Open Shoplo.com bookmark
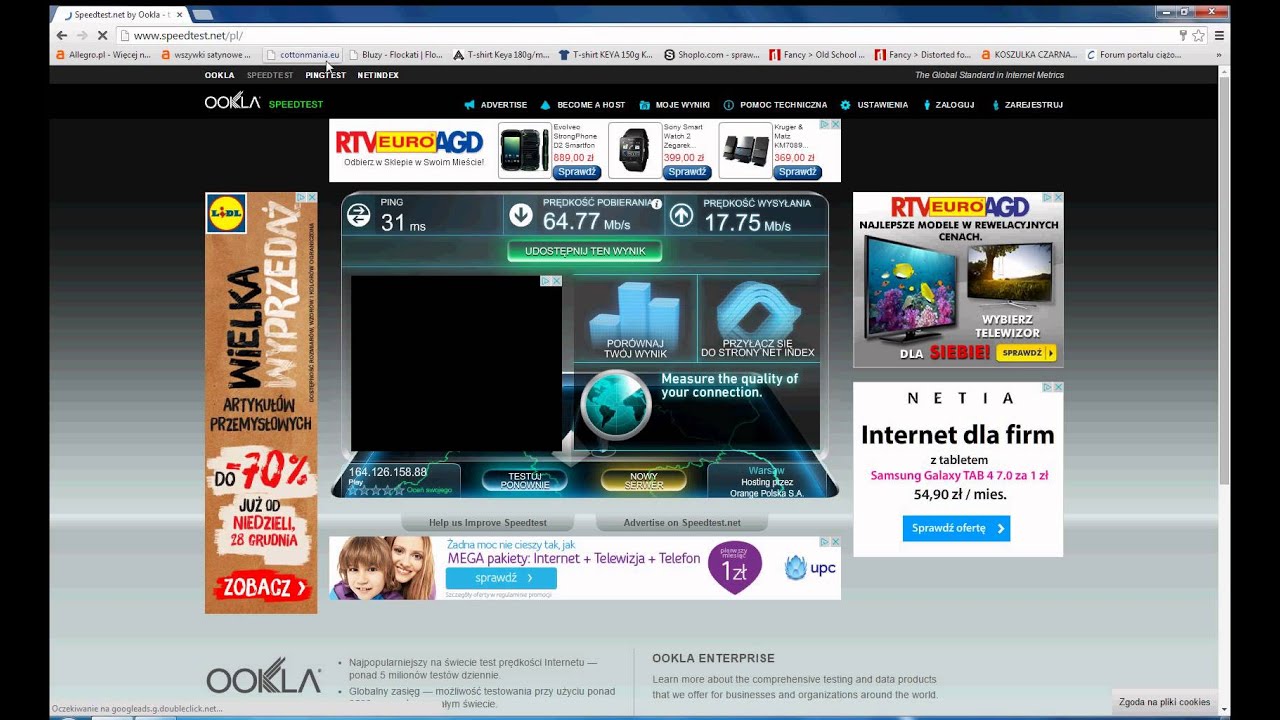The height and width of the screenshot is (720, 1280). click(x=711, y=55)
